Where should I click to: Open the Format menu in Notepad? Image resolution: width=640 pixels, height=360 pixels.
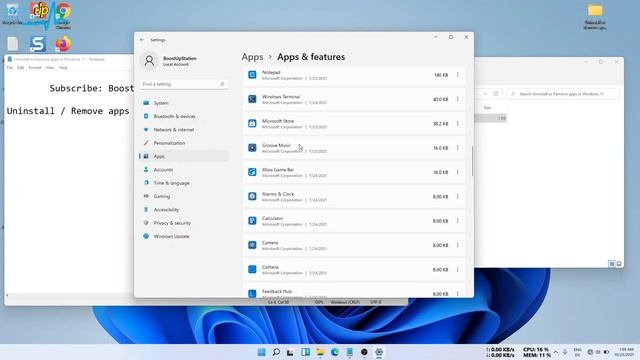(35, 68)
